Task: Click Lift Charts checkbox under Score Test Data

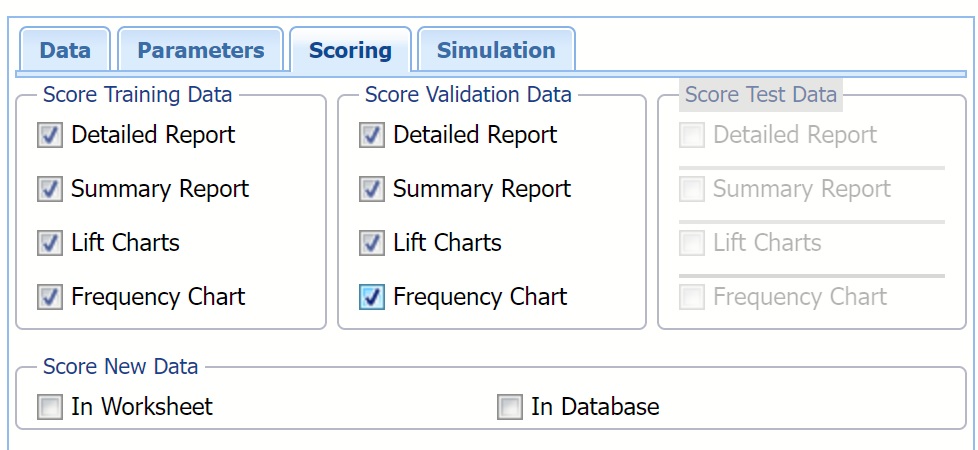Action: coord(692,243)
